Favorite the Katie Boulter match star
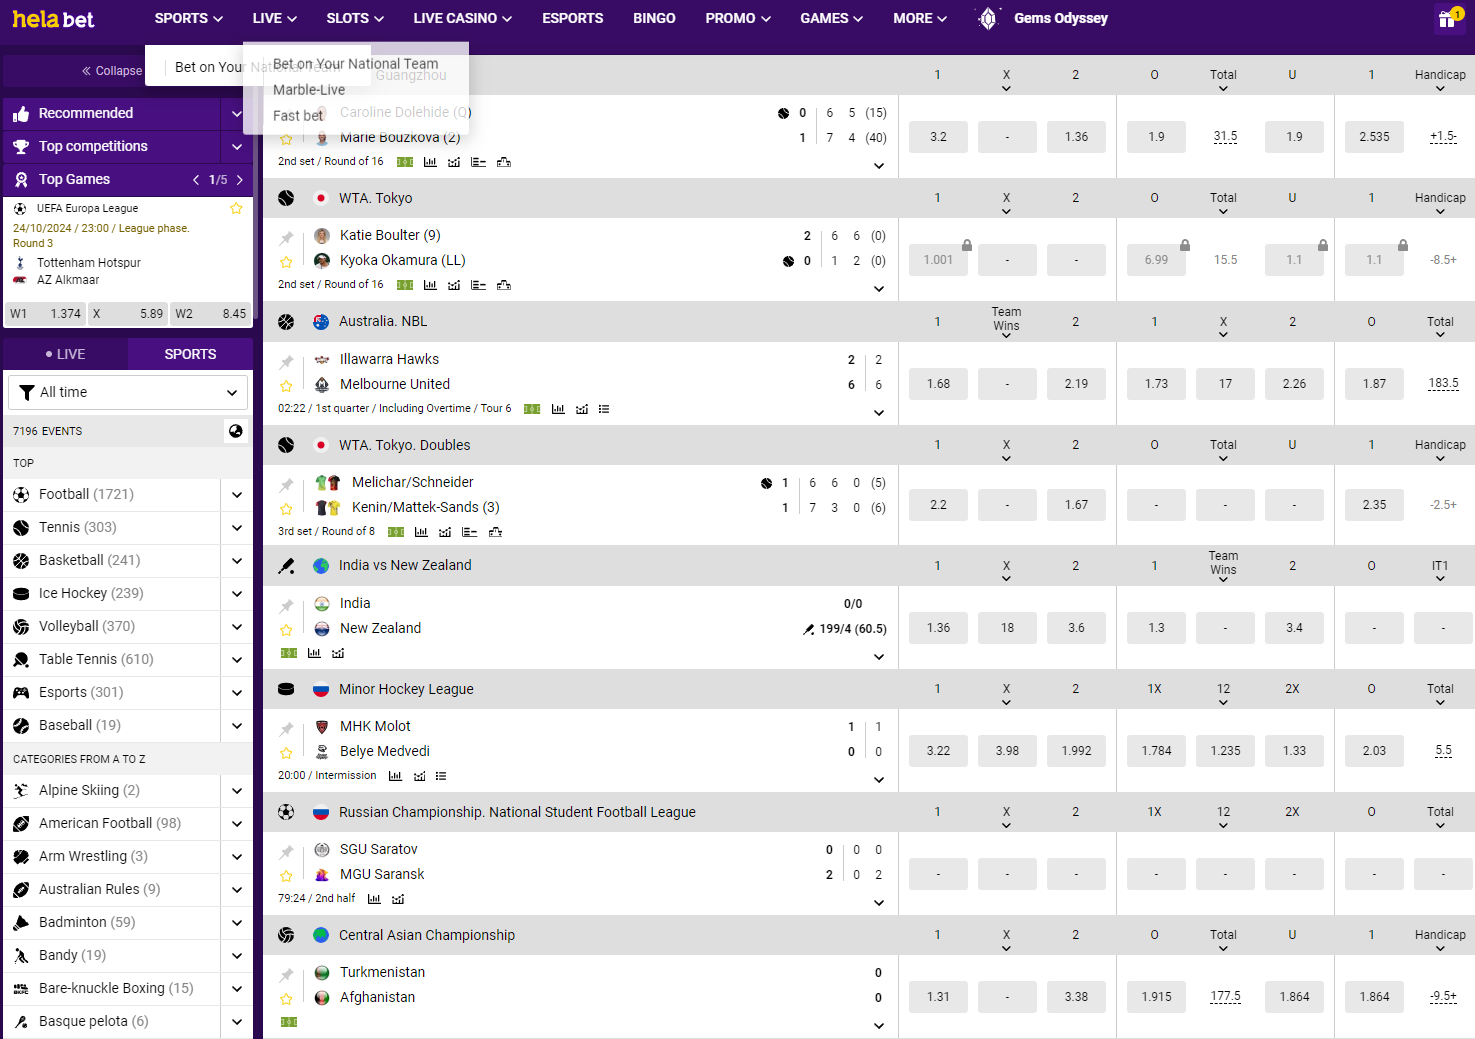 (x=286, y=262)
